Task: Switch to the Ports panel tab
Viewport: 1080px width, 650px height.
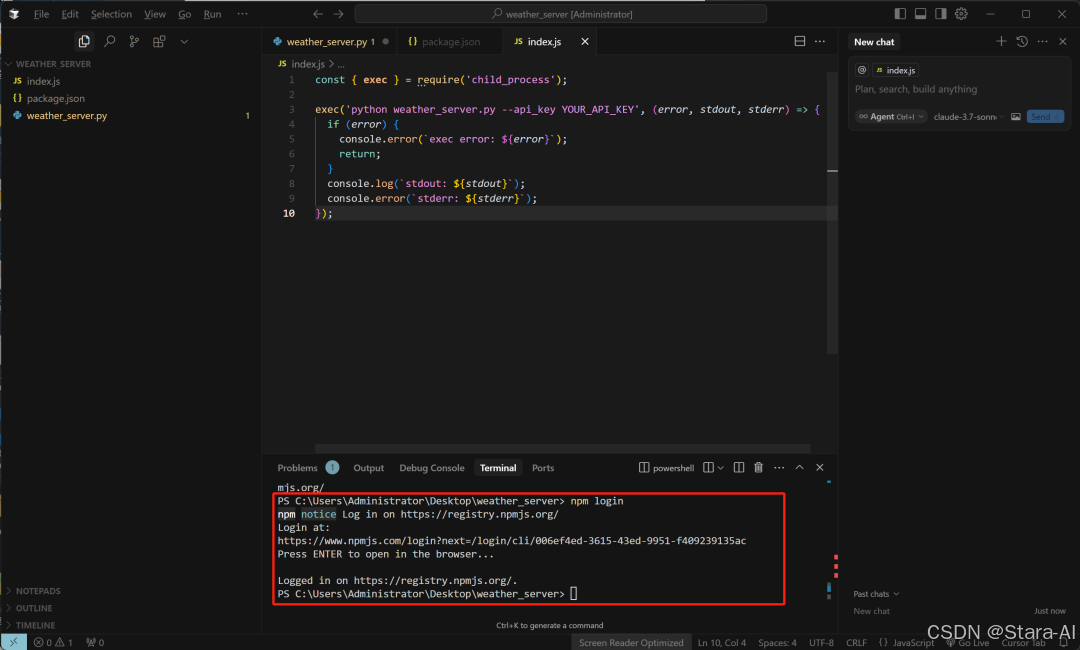Action: 543,468
